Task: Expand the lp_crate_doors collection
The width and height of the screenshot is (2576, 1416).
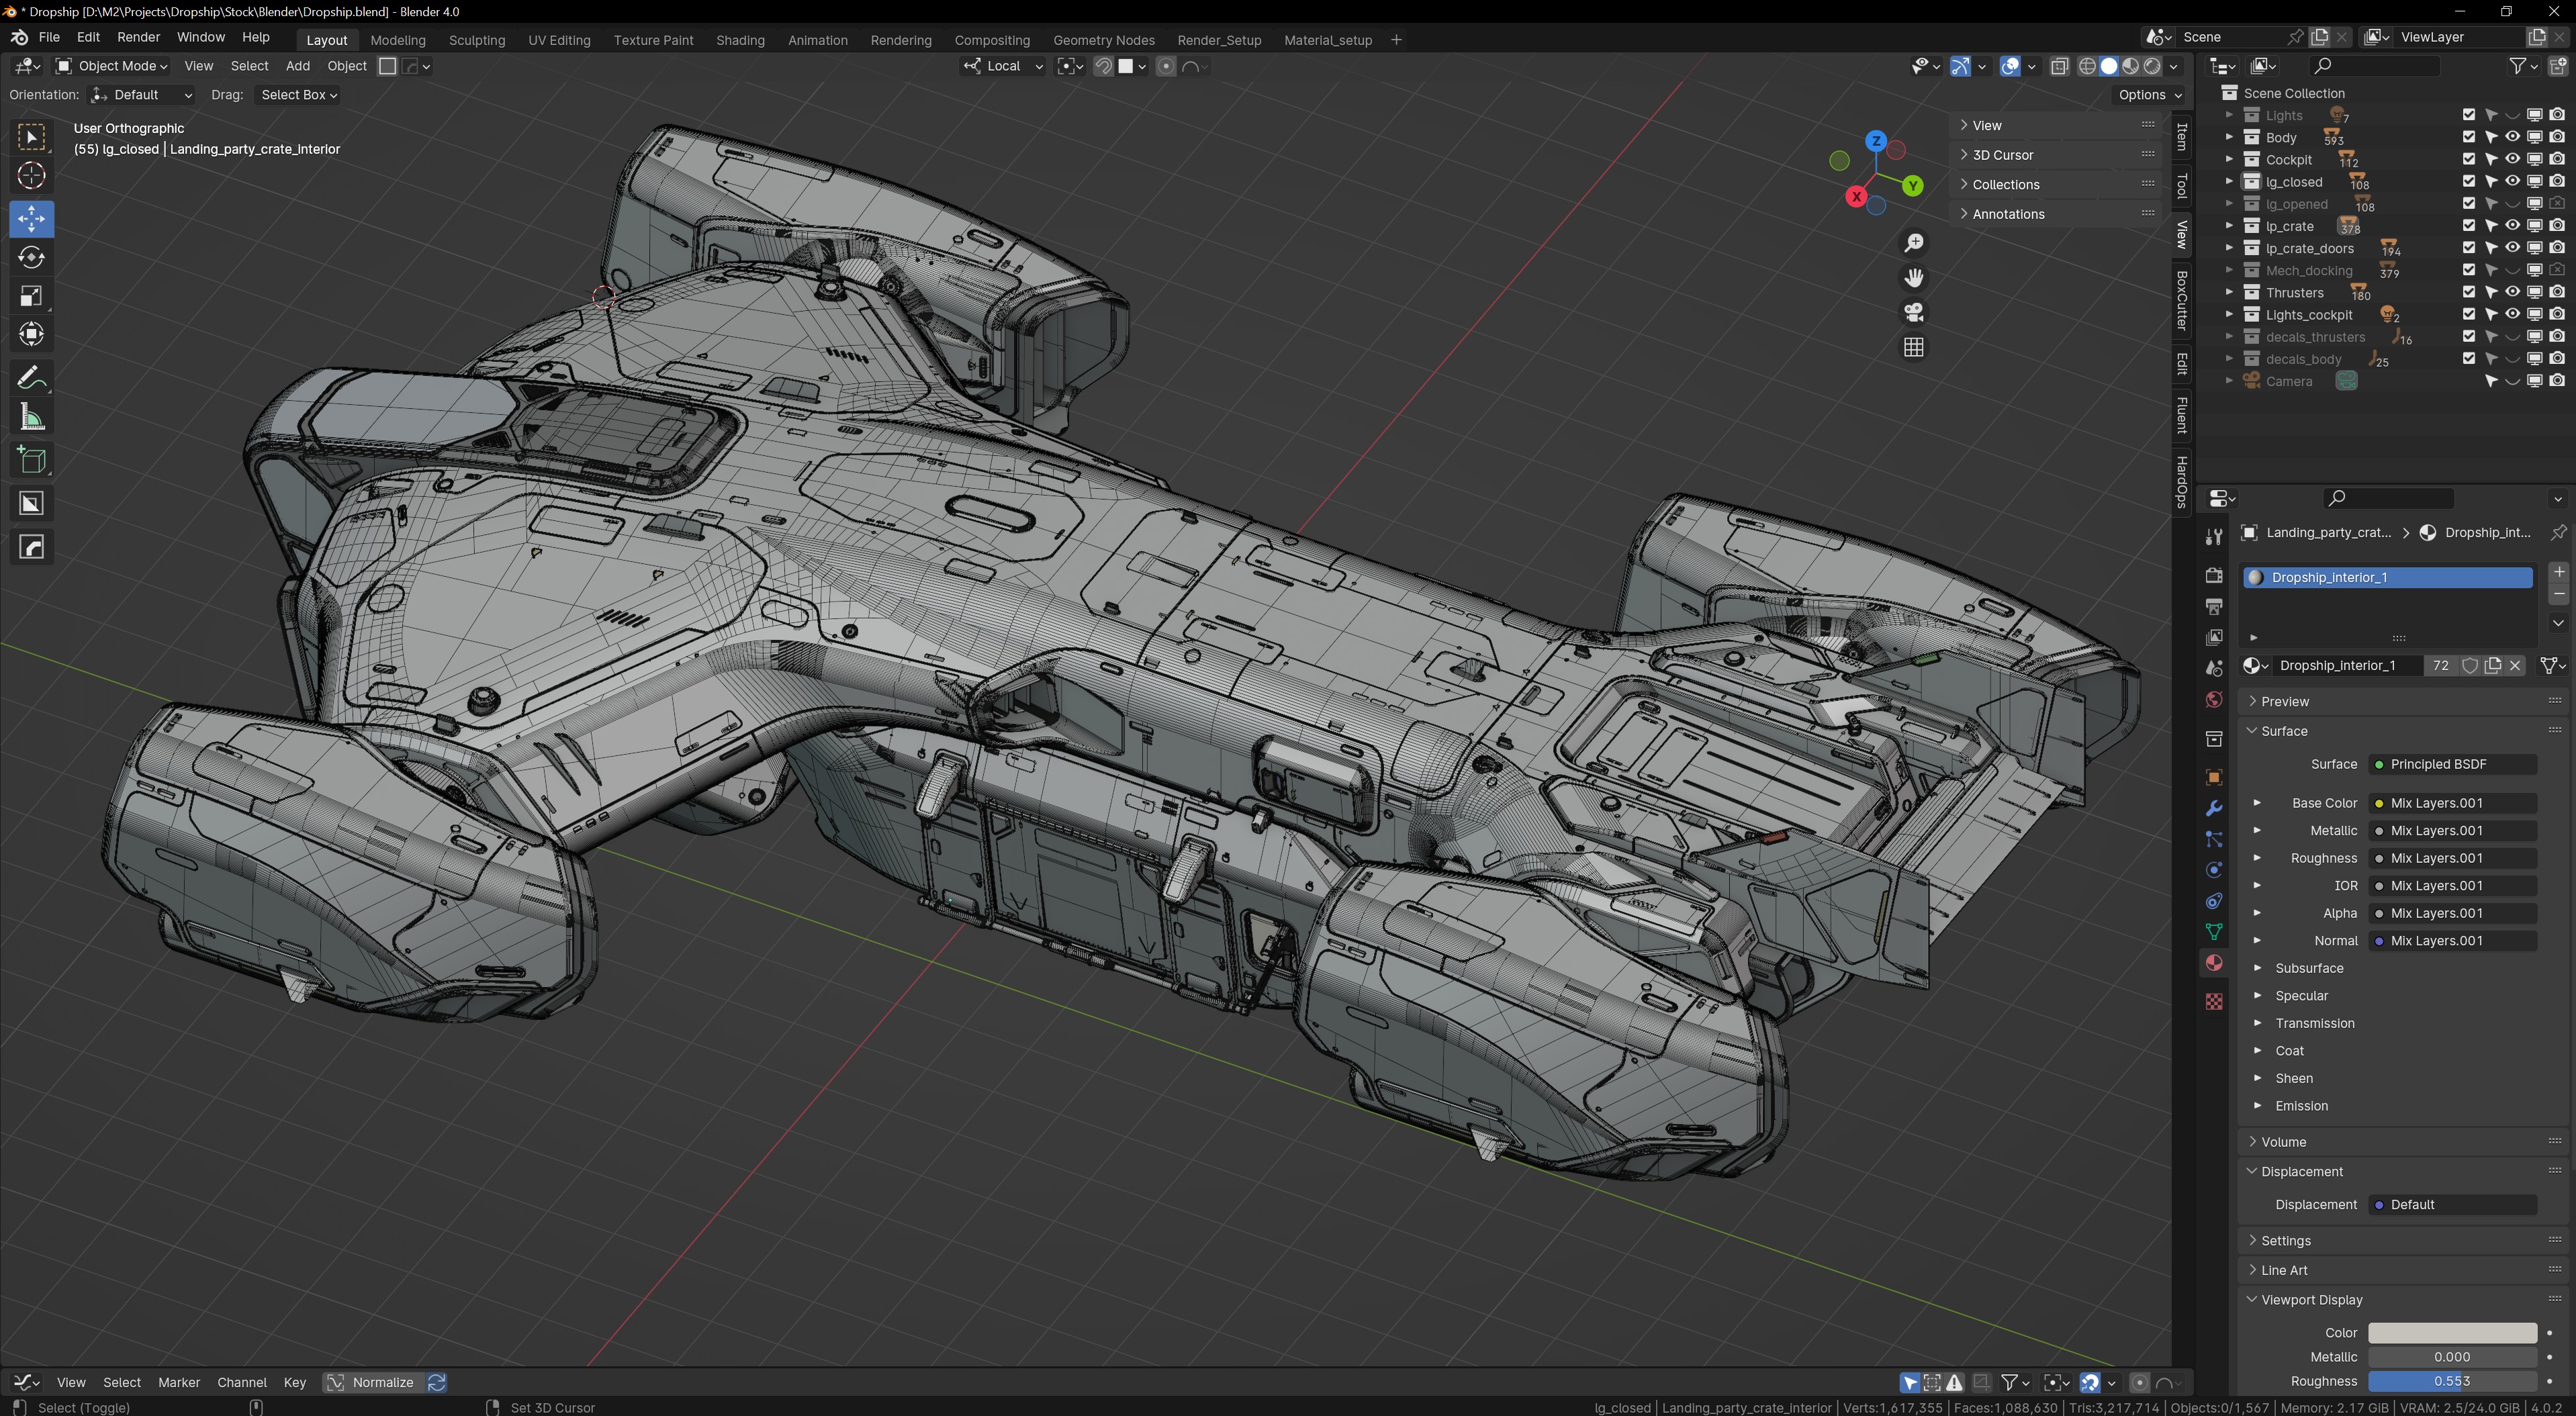Action: pyautogui.click(x=2229, y=248)
